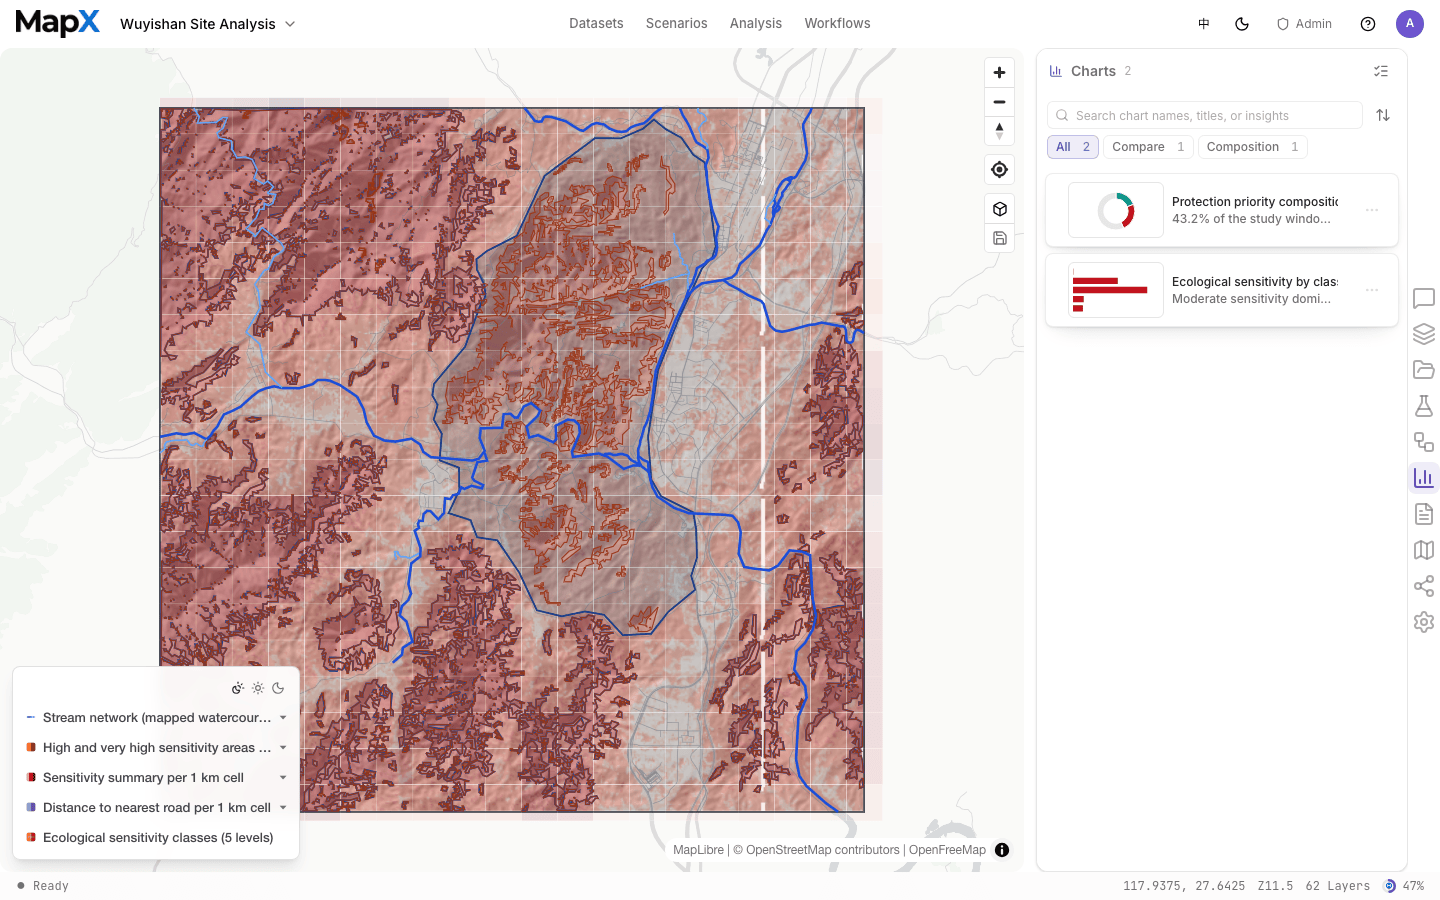Toggle the 3D cube map view
The image size is (1440, 900).
[999, 209]
